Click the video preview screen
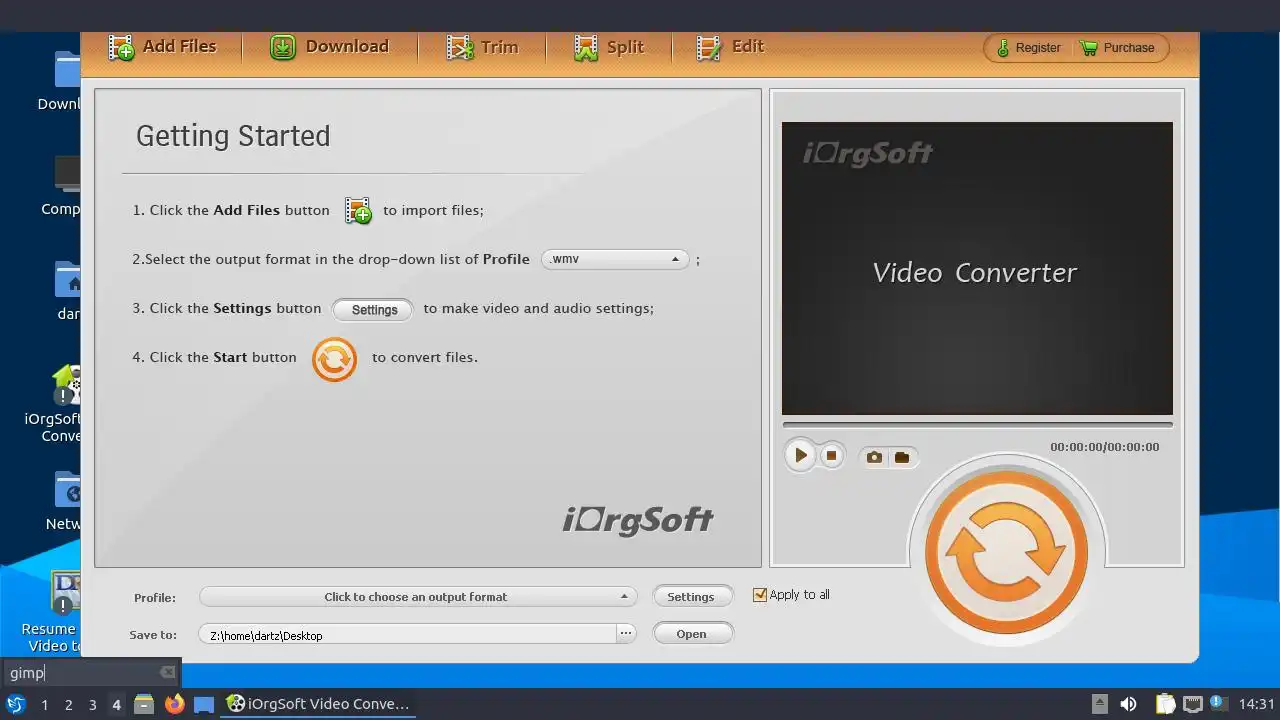Viewport: 1280px width, 720px height. [x=977, y=268]
